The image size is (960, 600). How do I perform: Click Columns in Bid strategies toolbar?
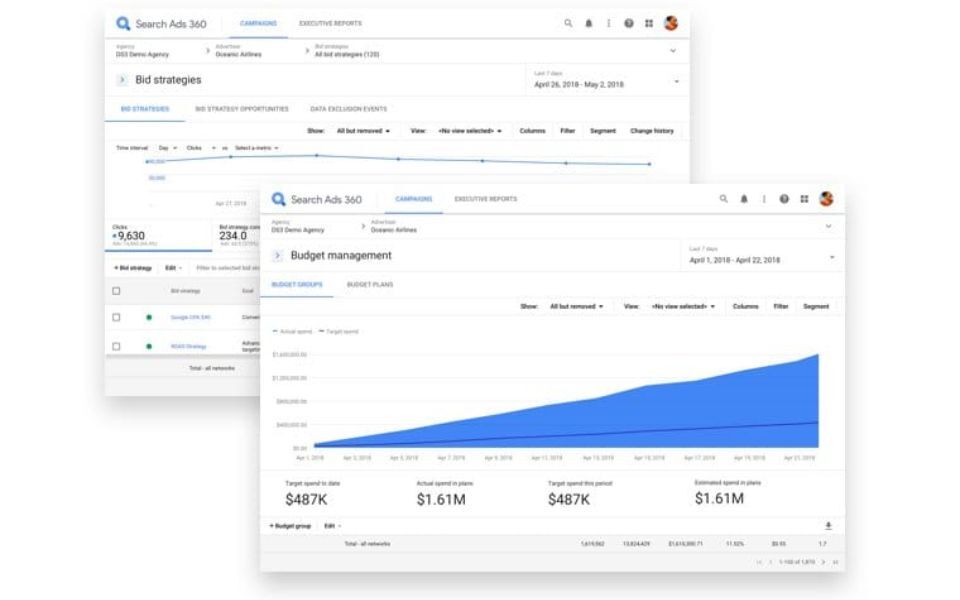[x=532, y=131]
